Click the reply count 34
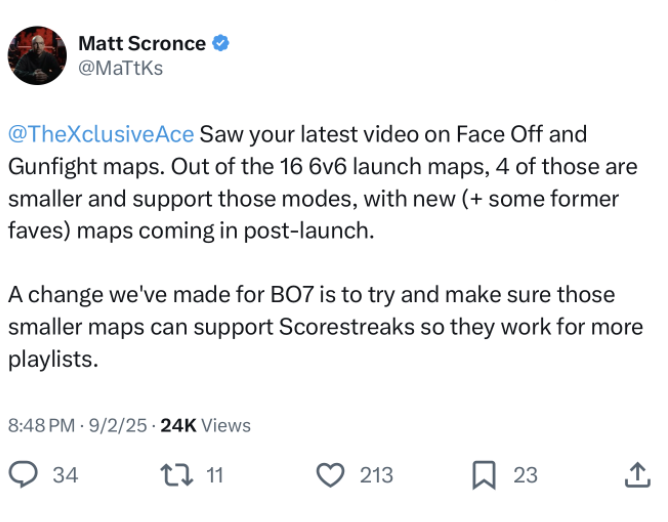Screen dimensions: 668x522 pos(65,475)
